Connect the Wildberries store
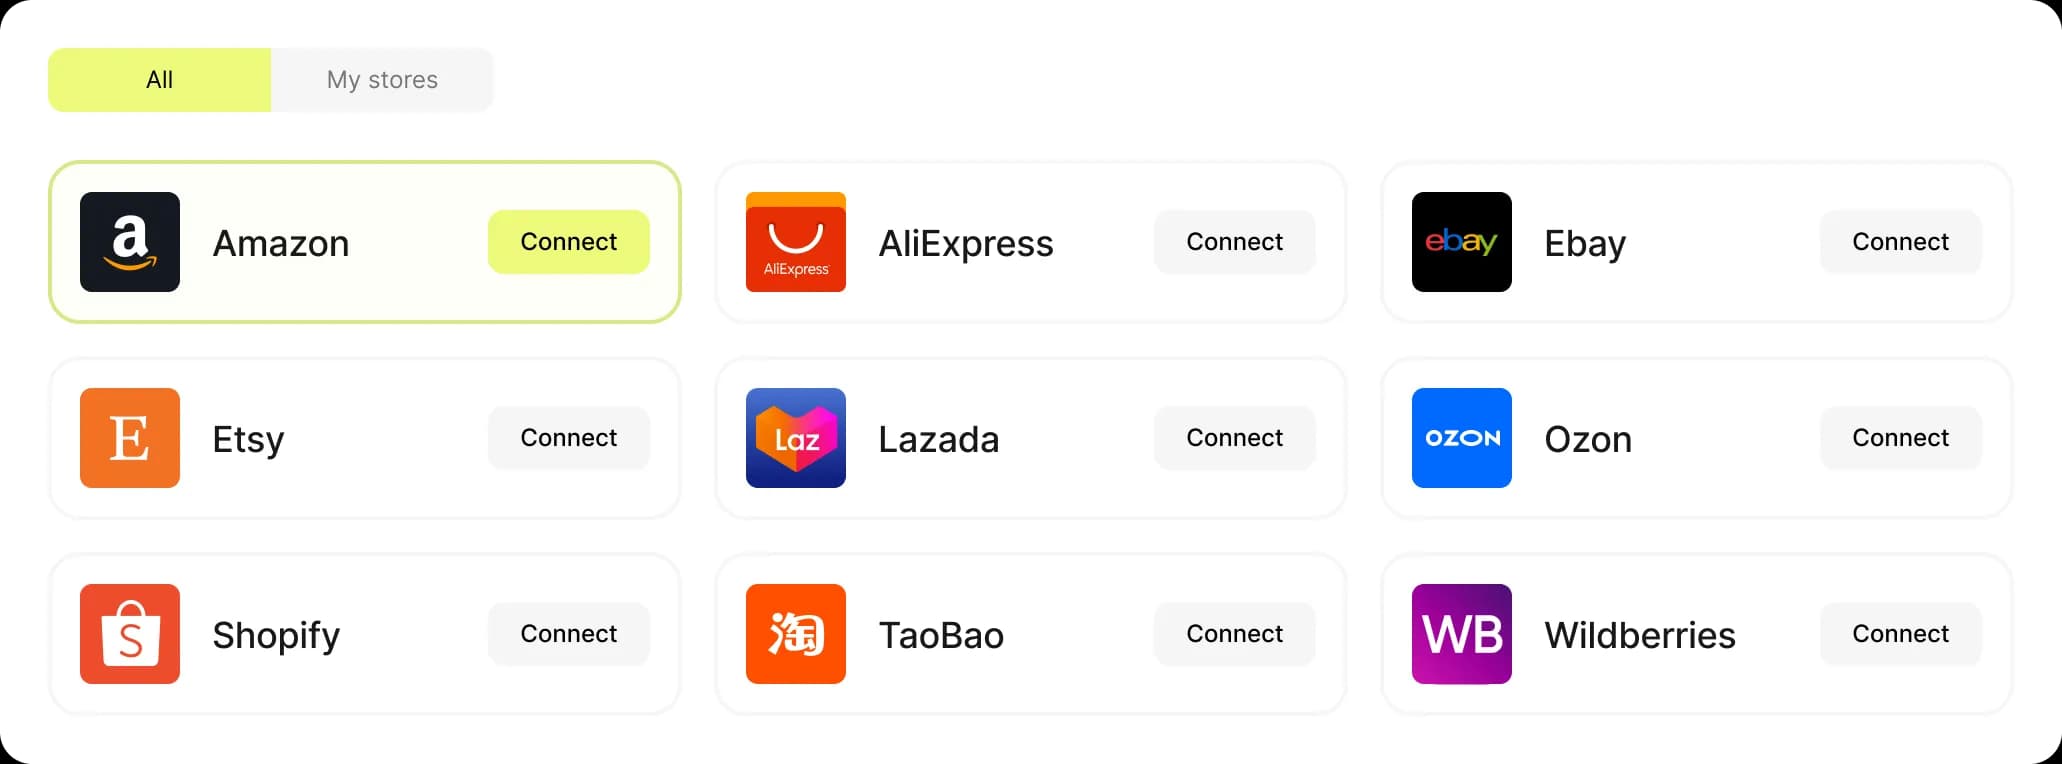2062x764 pixels. (x=1901, y=634)
